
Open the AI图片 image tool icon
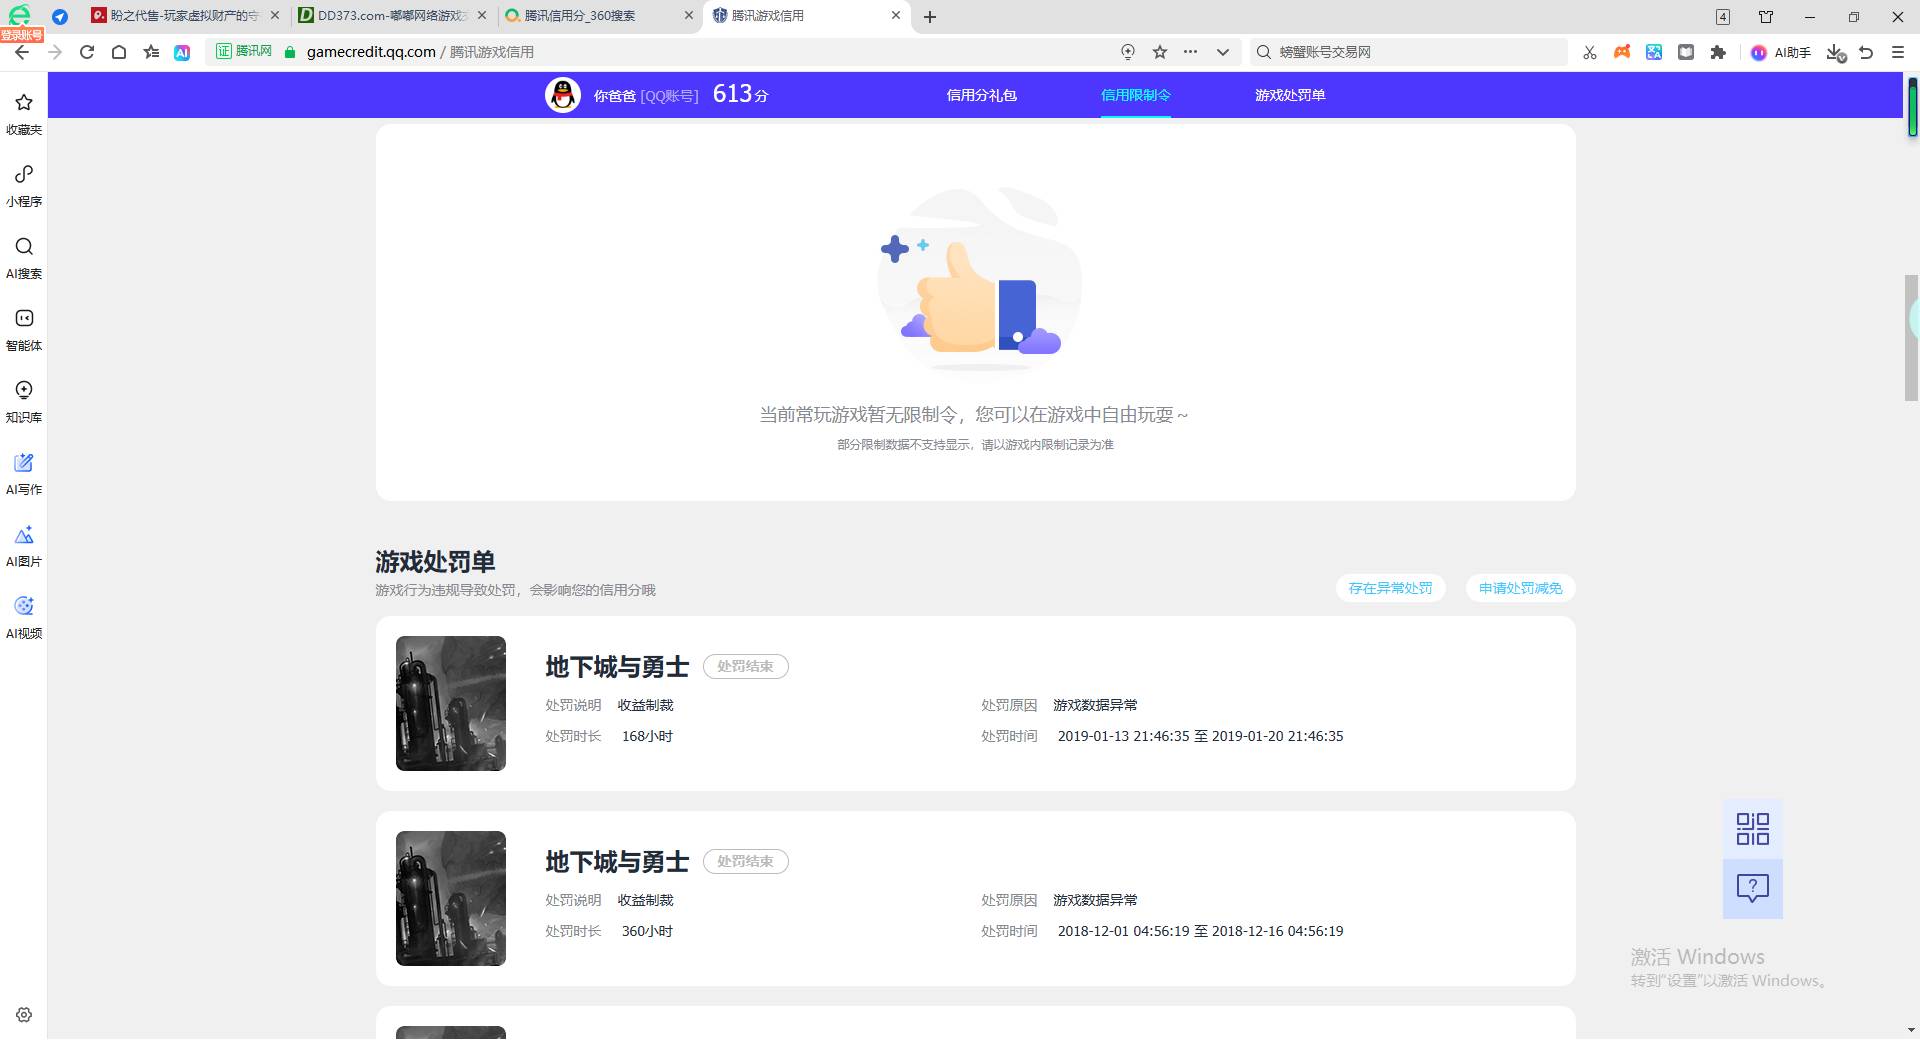click(x=24, y=544)
